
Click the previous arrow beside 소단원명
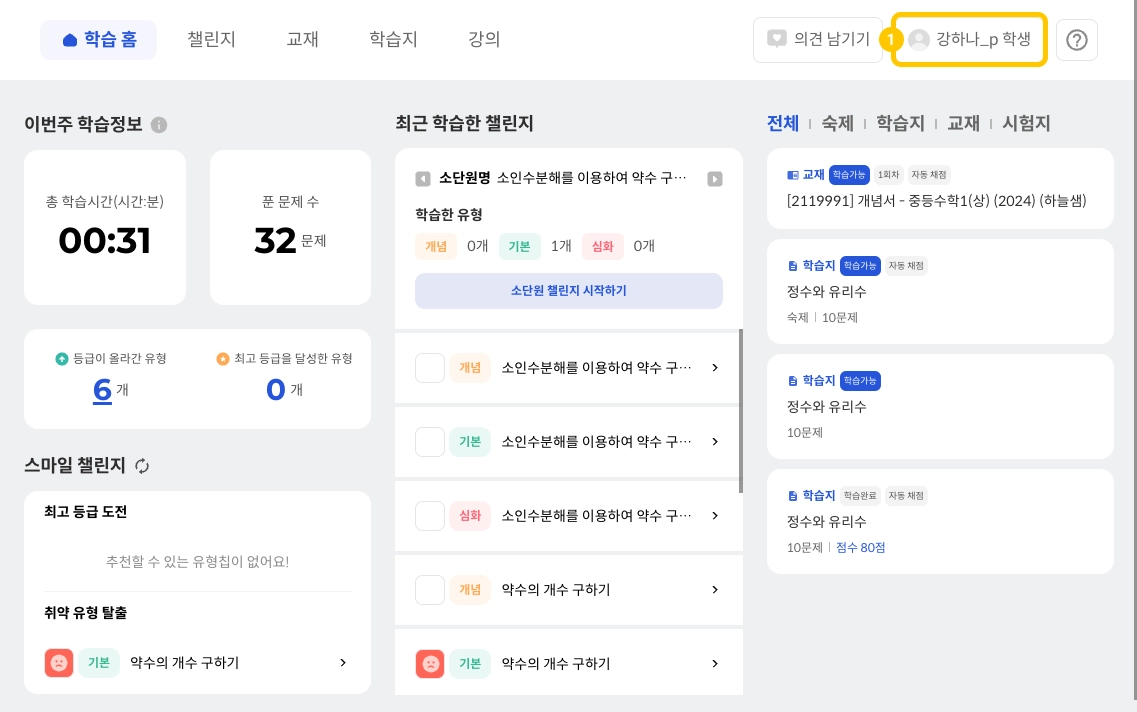click(423, 179)
